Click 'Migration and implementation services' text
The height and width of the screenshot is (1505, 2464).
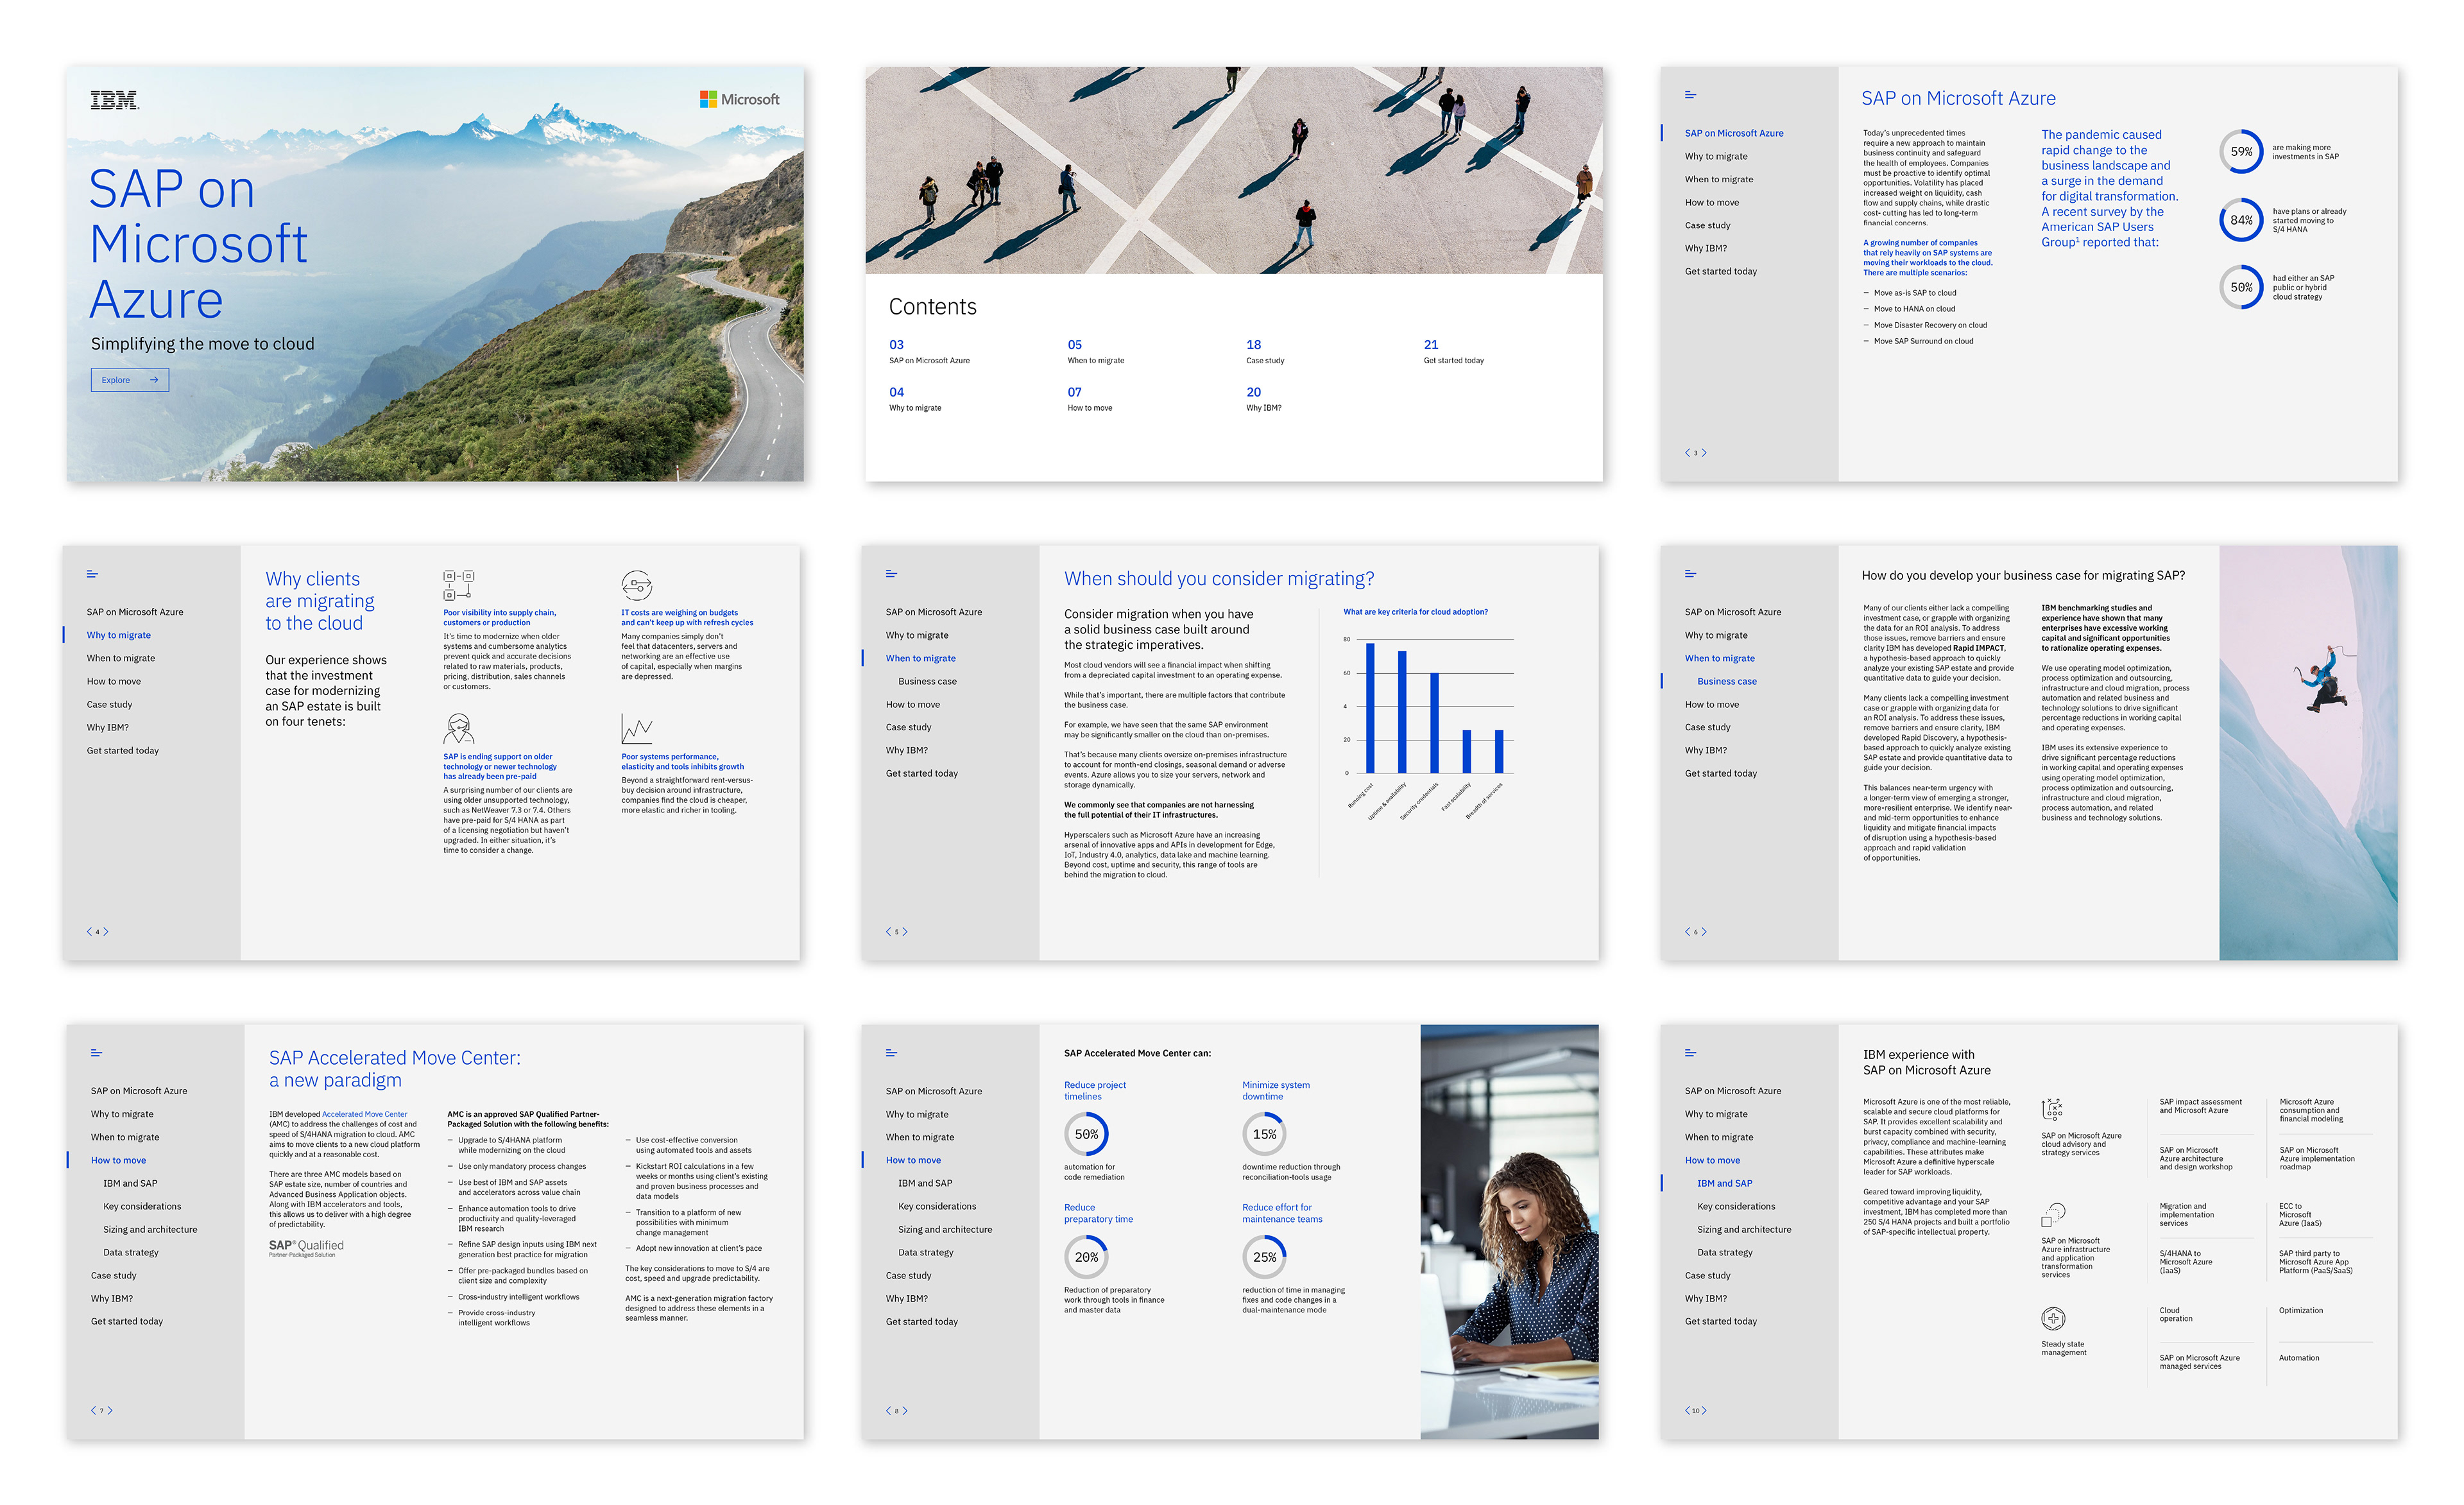pos(2186,1214)
